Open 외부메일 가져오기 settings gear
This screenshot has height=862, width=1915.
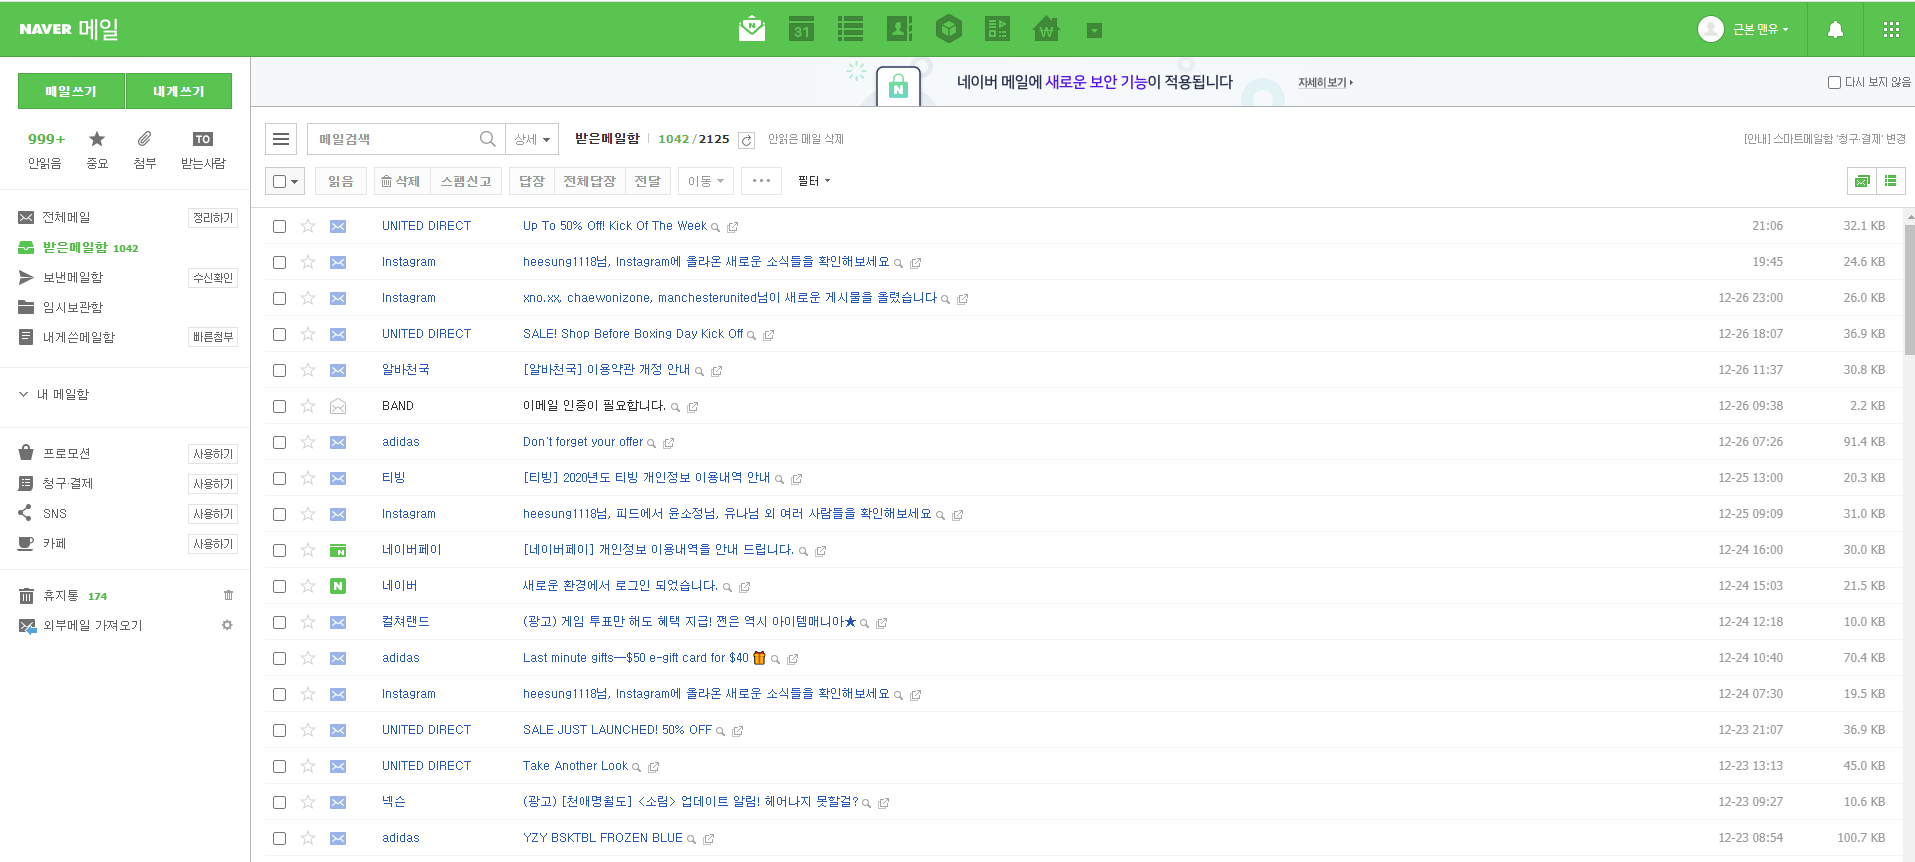click(227, 625)
